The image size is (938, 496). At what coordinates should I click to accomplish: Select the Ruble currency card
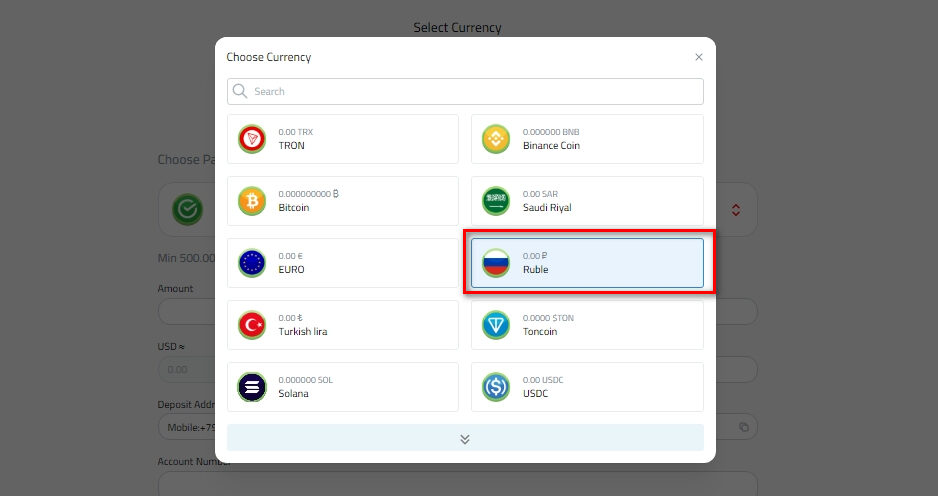pyautogui.click(x=587, y=263)
